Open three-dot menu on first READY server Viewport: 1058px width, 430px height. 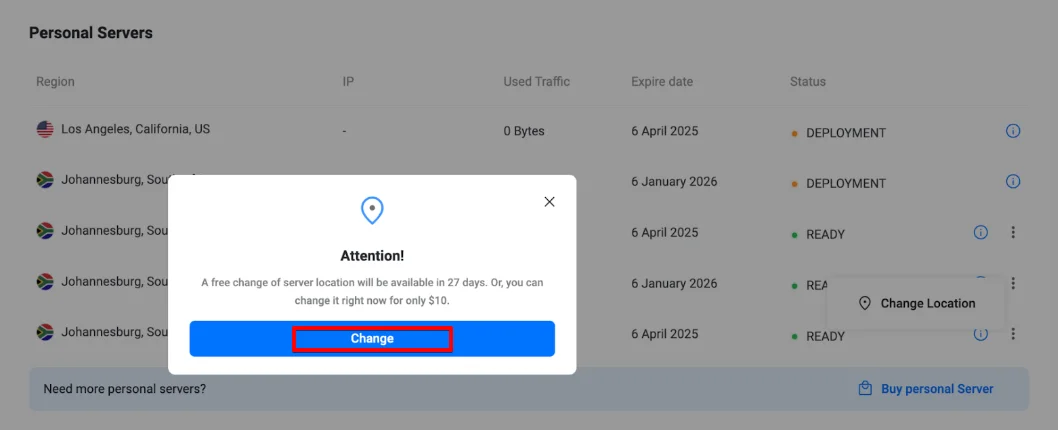pos(1013,232)
